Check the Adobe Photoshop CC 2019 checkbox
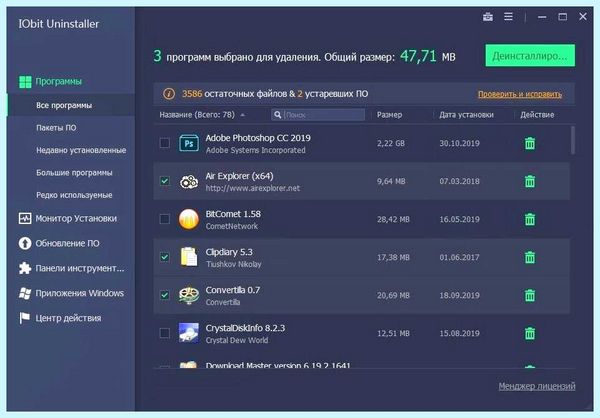 [x=165, y=143]
